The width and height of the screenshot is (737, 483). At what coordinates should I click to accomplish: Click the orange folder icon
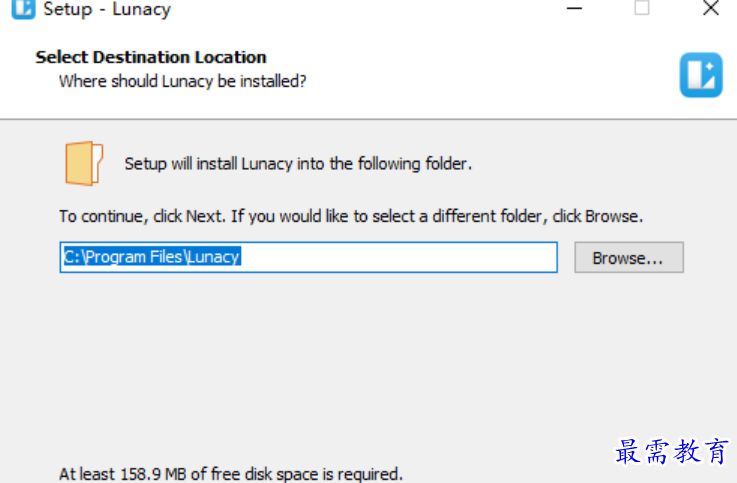84,164
